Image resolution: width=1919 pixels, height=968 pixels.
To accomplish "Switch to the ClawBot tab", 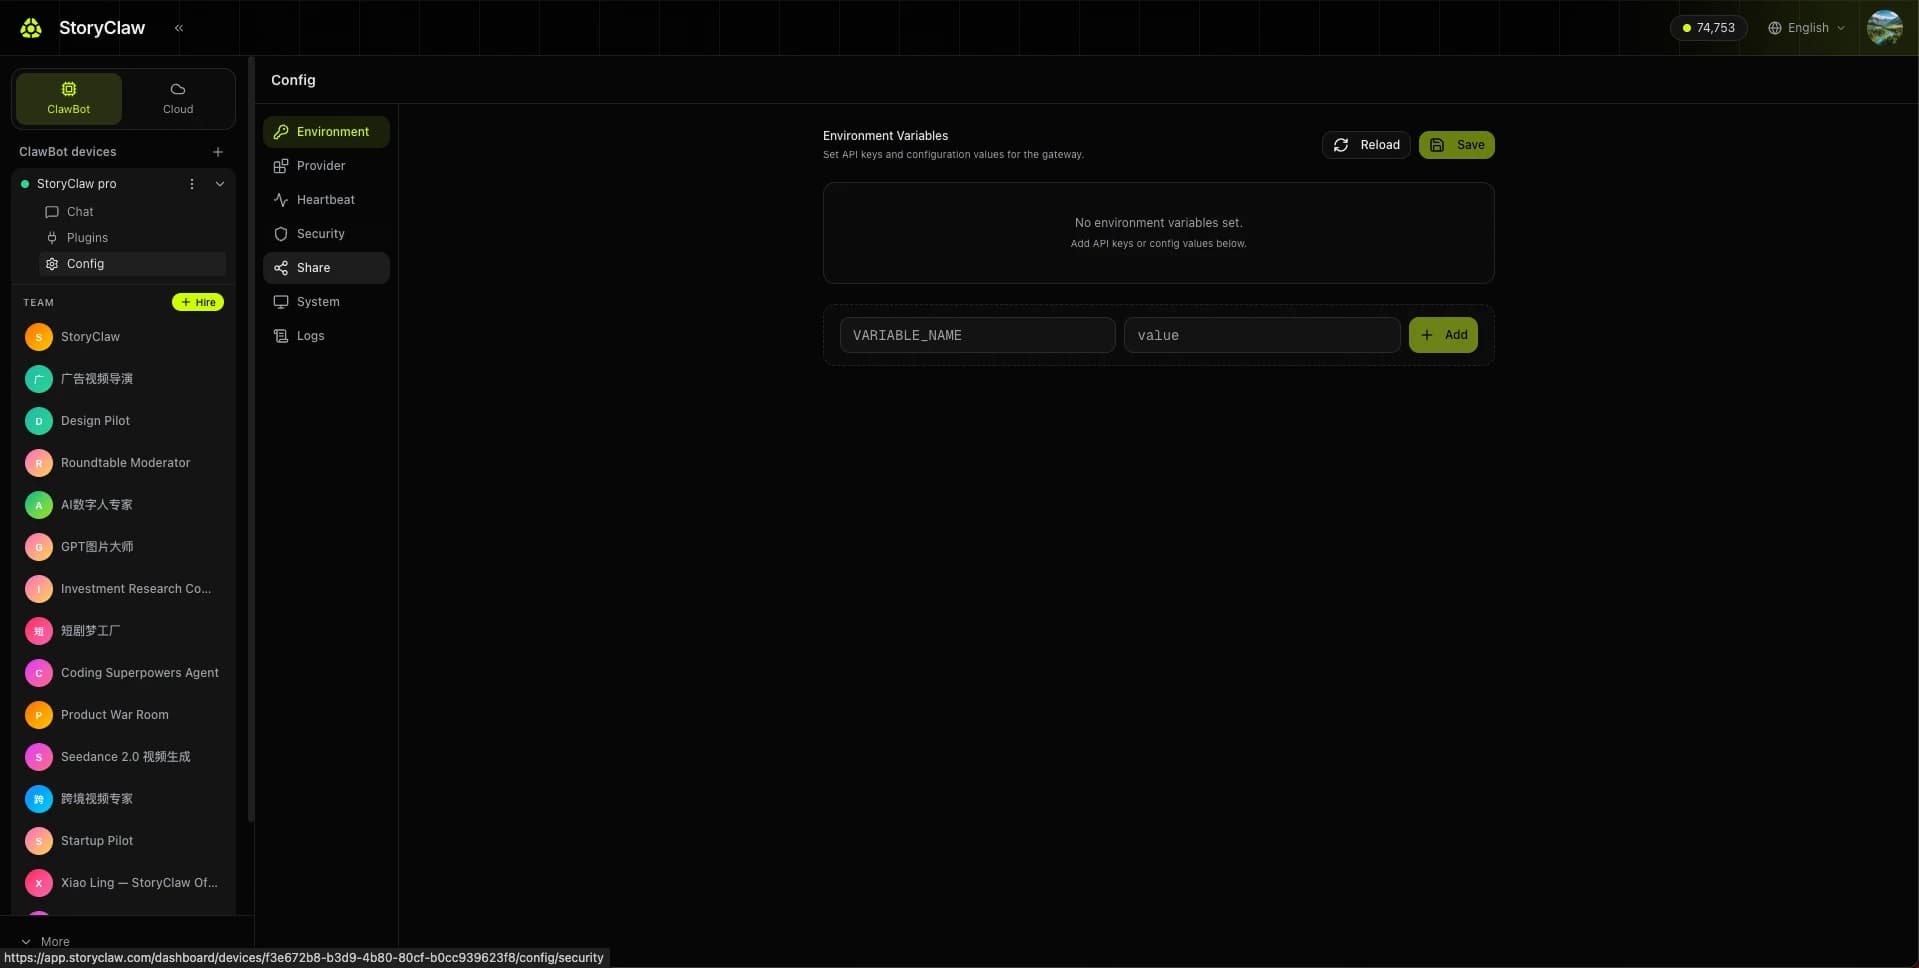I will [69, 98].
